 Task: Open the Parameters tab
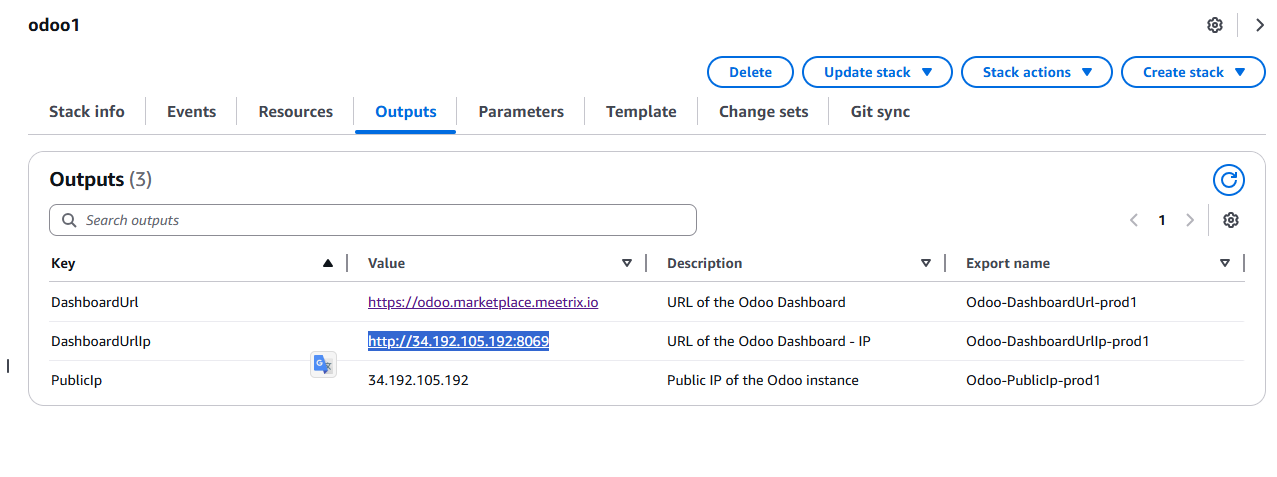coord(520,112)
